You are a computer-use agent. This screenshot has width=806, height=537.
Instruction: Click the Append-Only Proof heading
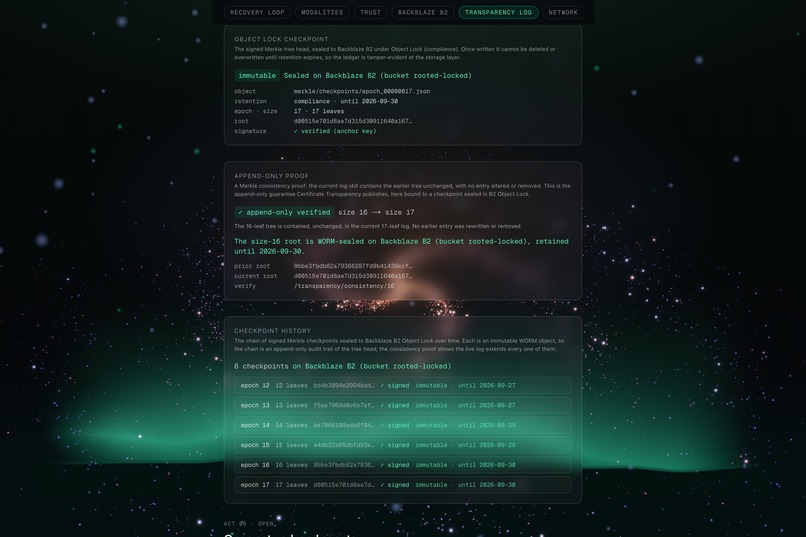(271, 176)
